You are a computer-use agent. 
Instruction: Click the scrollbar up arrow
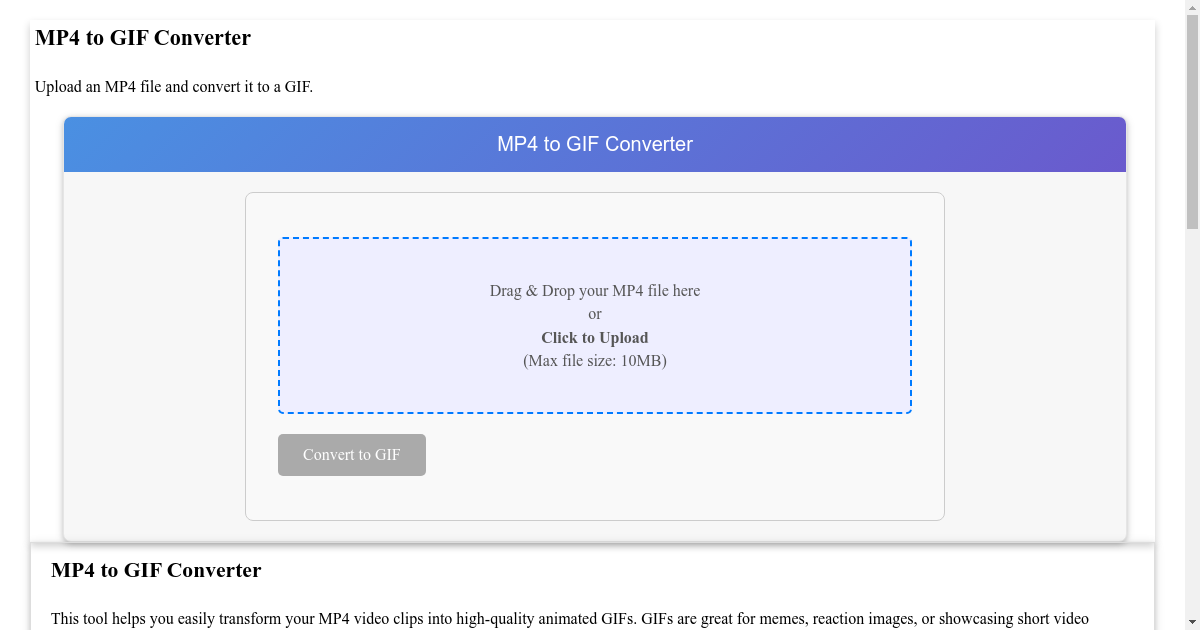(1190, 8)
